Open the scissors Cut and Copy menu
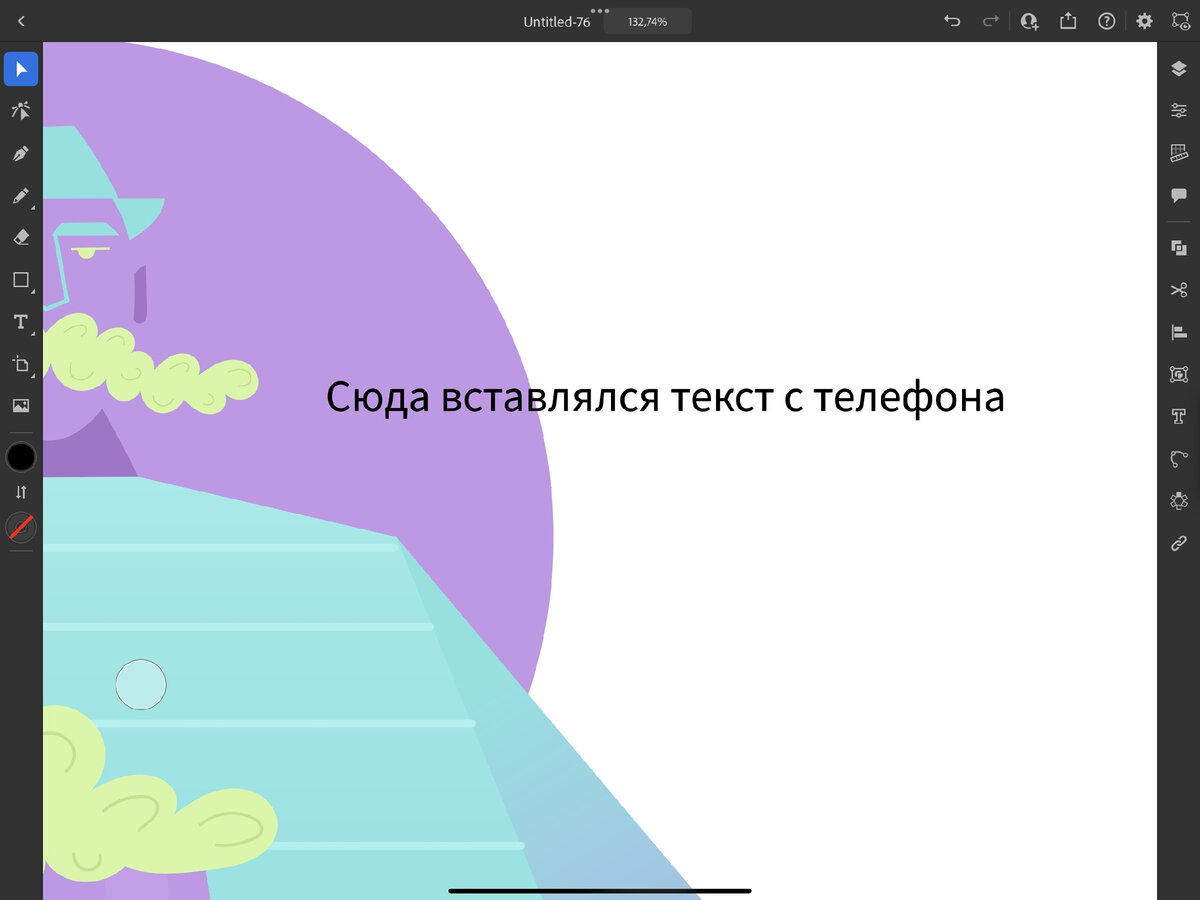The width and height of the screenshot is (1200, 900). [x=1179, y=290]
